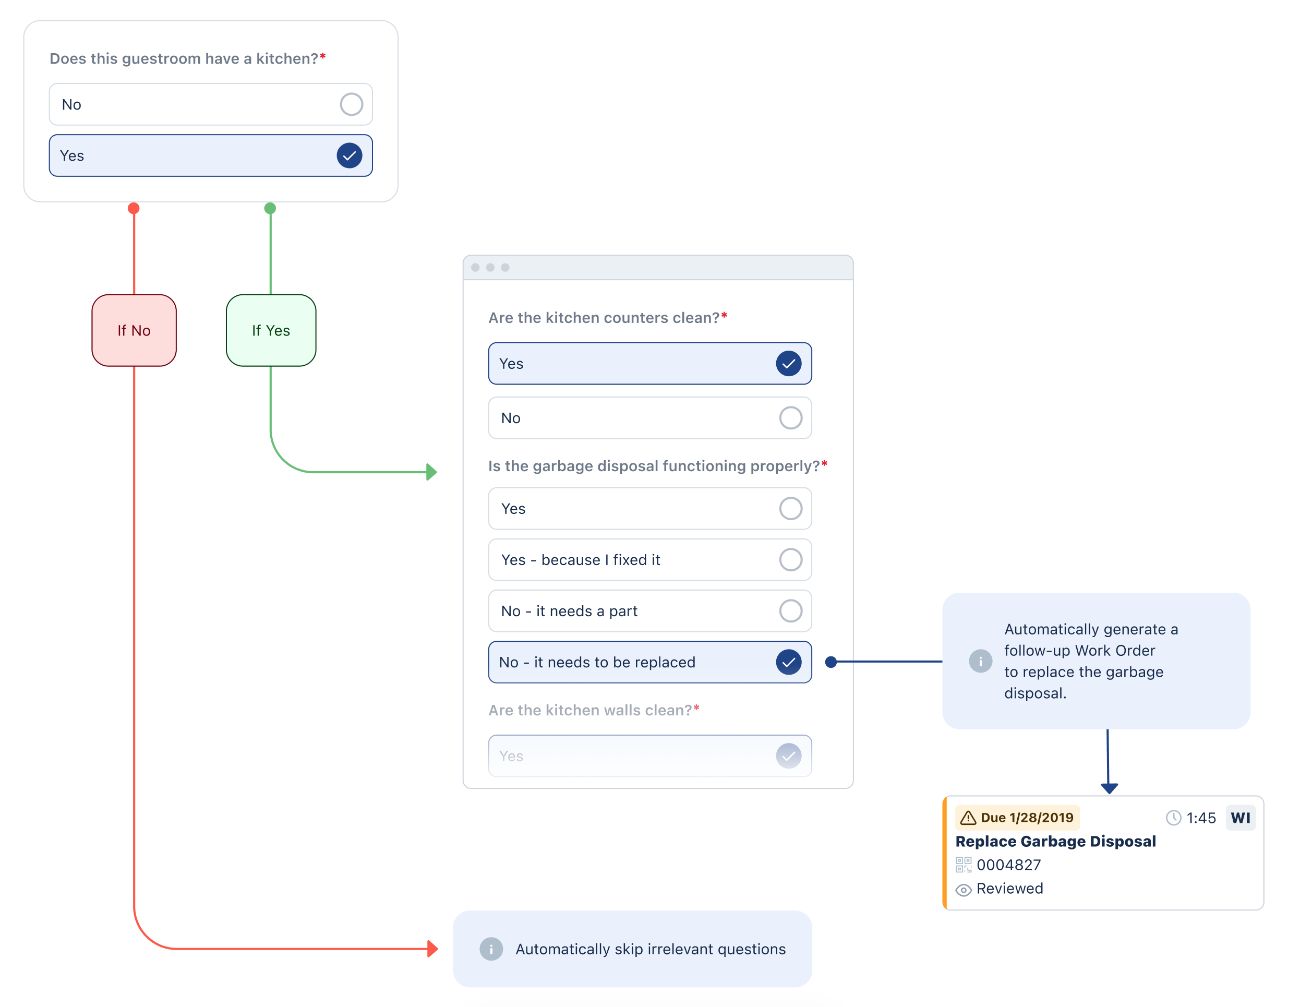The image size is (1300, 1007).
Task: Open the Replace Garbage Disposal work order
Action: coord(1055,842)
